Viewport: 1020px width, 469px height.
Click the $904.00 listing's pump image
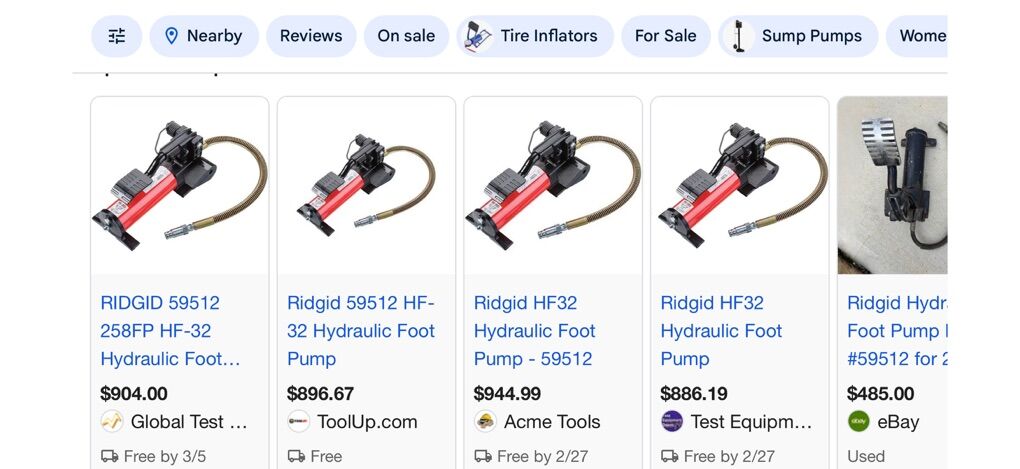click(180, 185)
